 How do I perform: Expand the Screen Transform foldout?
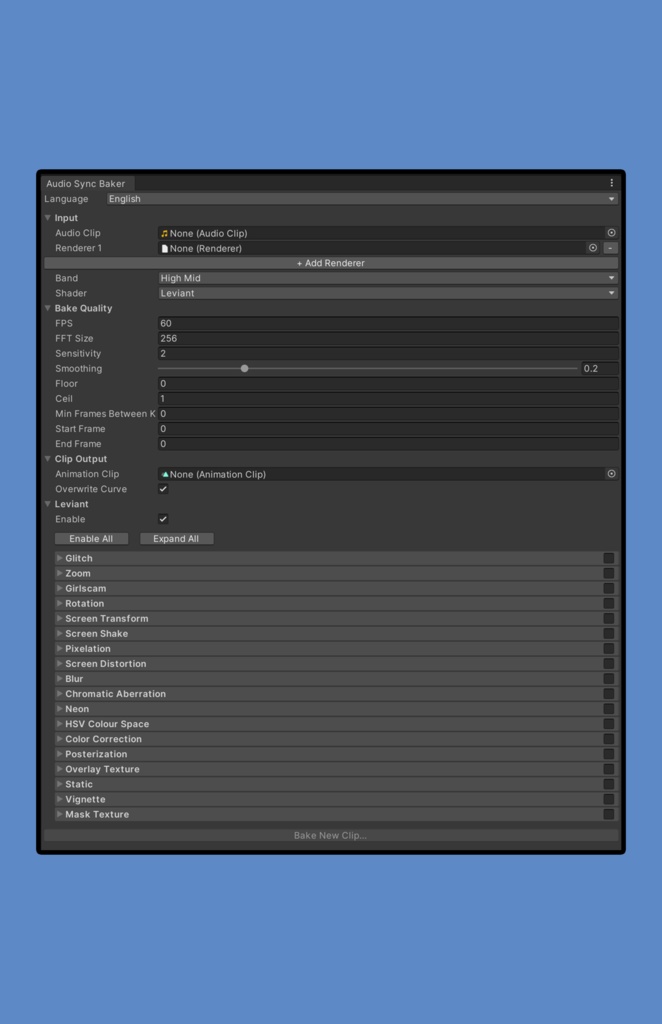pos(59,618)
